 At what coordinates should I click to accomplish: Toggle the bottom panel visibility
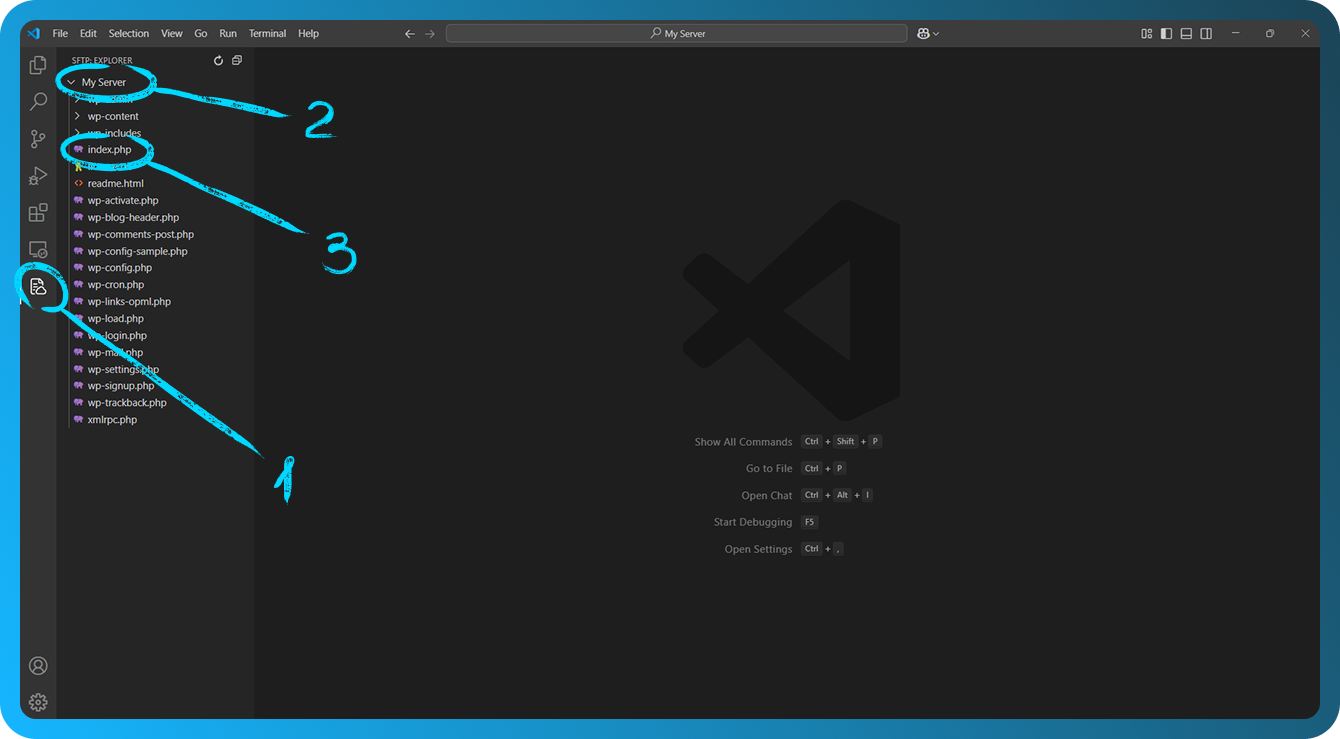point(1186,33)
